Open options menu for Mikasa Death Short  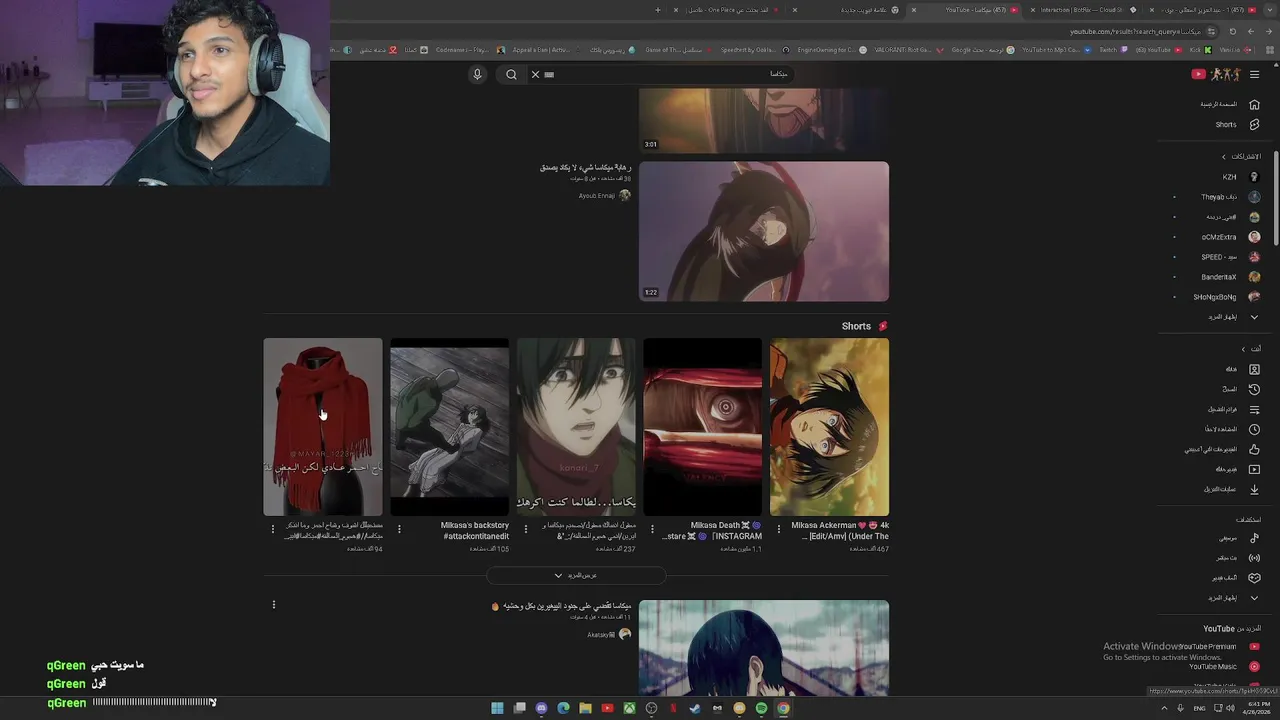(652, 529)
